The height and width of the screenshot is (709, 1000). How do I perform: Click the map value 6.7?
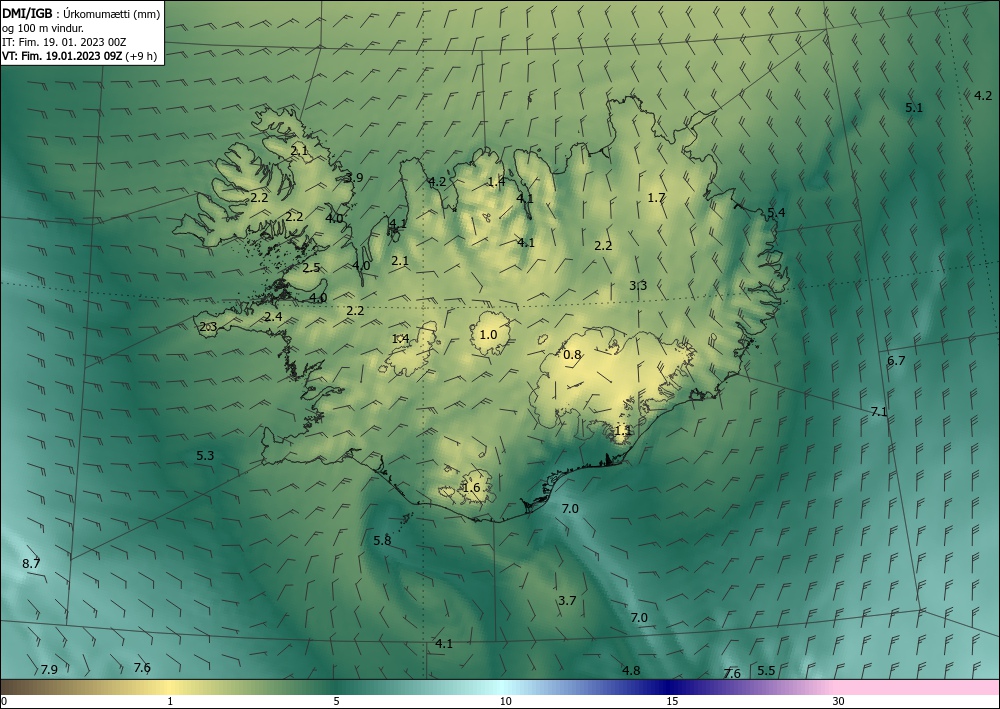tap(896, 361)
